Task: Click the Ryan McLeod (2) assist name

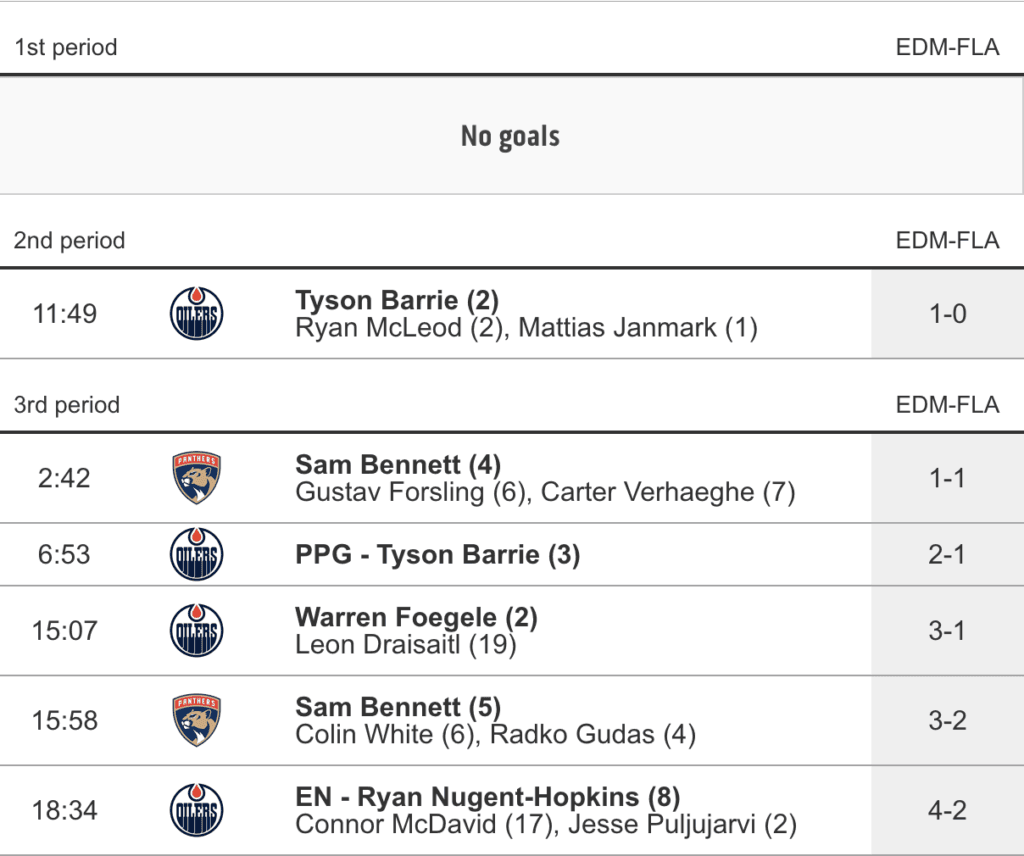Action: tap(399, 328)
